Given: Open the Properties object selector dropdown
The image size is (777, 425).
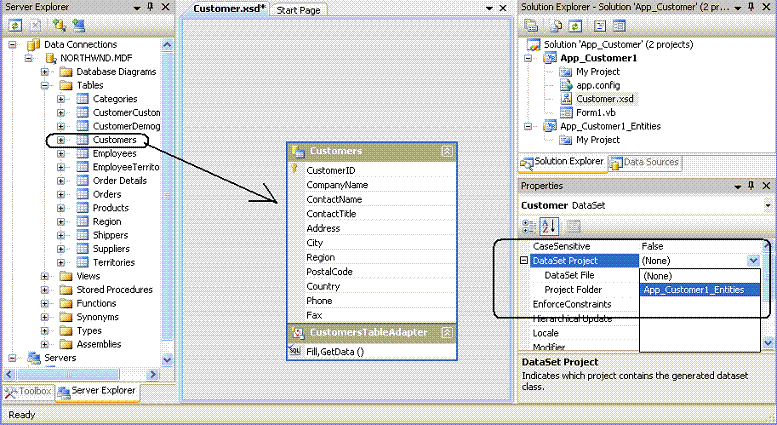Looking at the screenshot, I should pos(768,206).
